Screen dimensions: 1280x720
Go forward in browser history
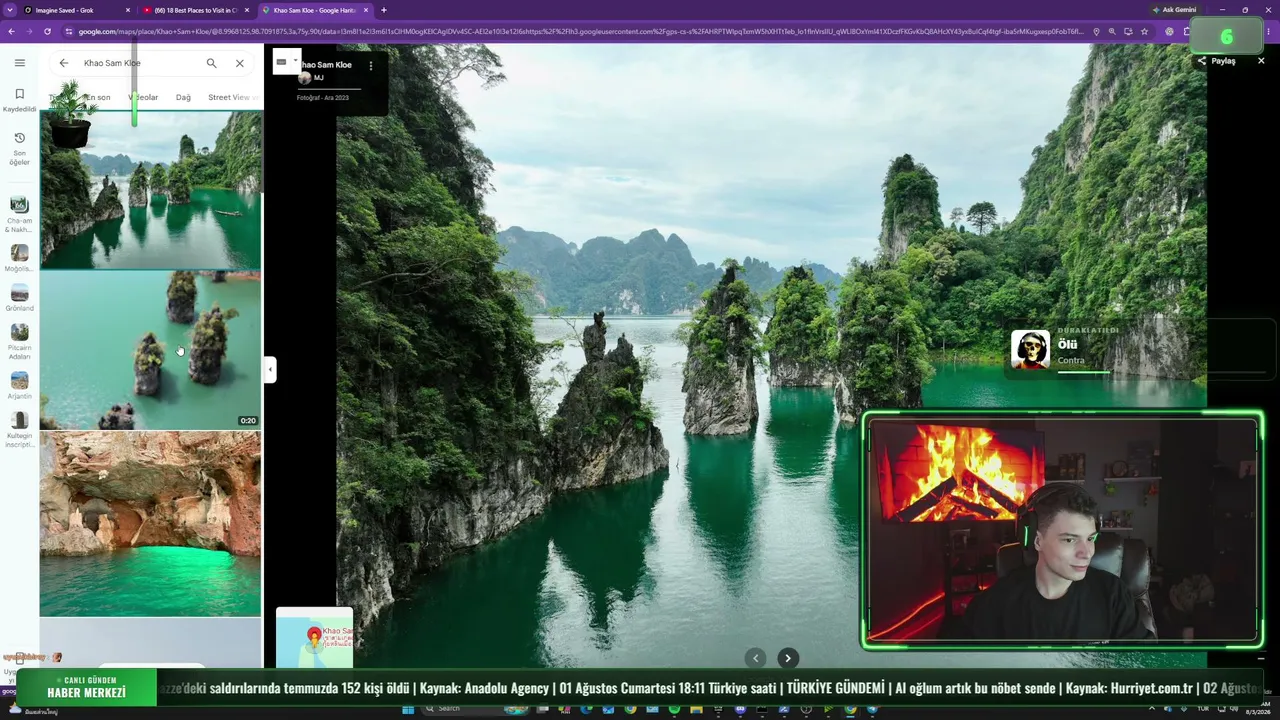[29, 31]
